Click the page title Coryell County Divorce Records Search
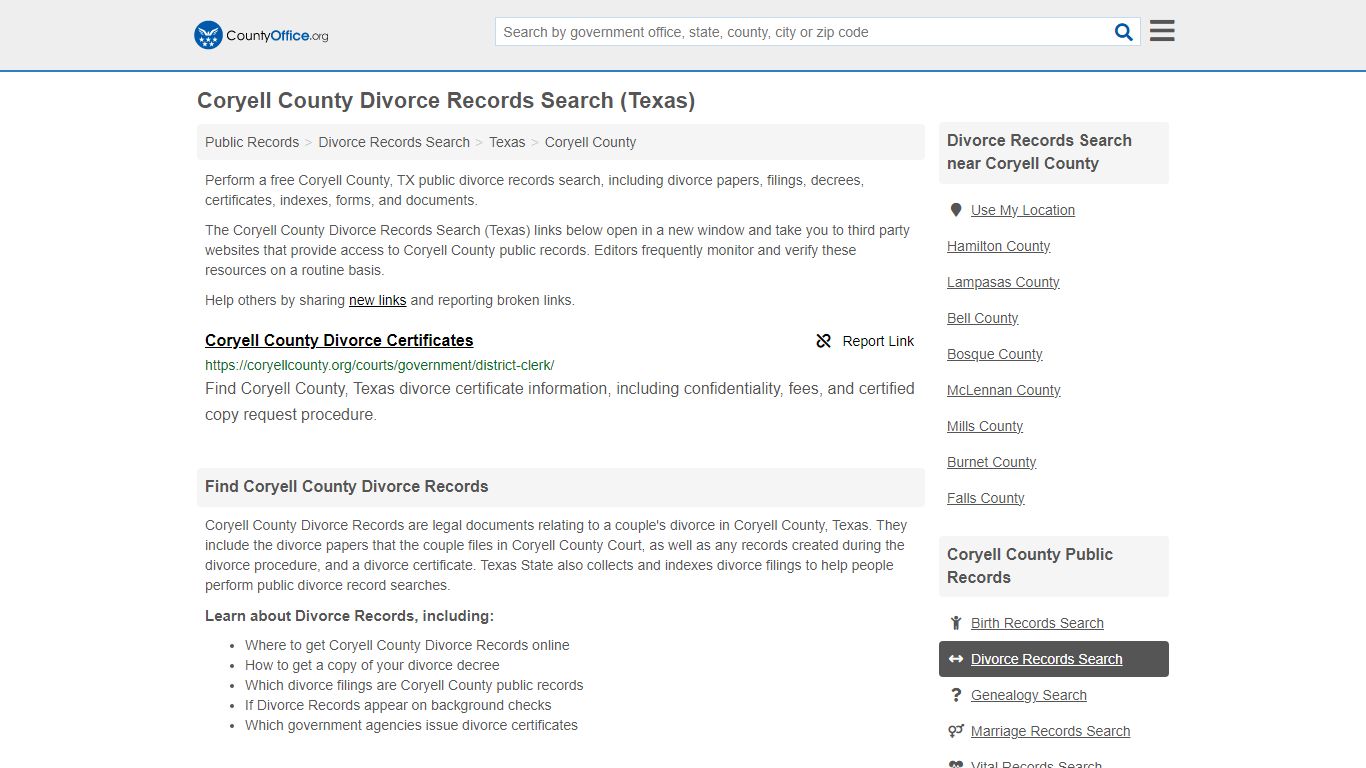 446,101
